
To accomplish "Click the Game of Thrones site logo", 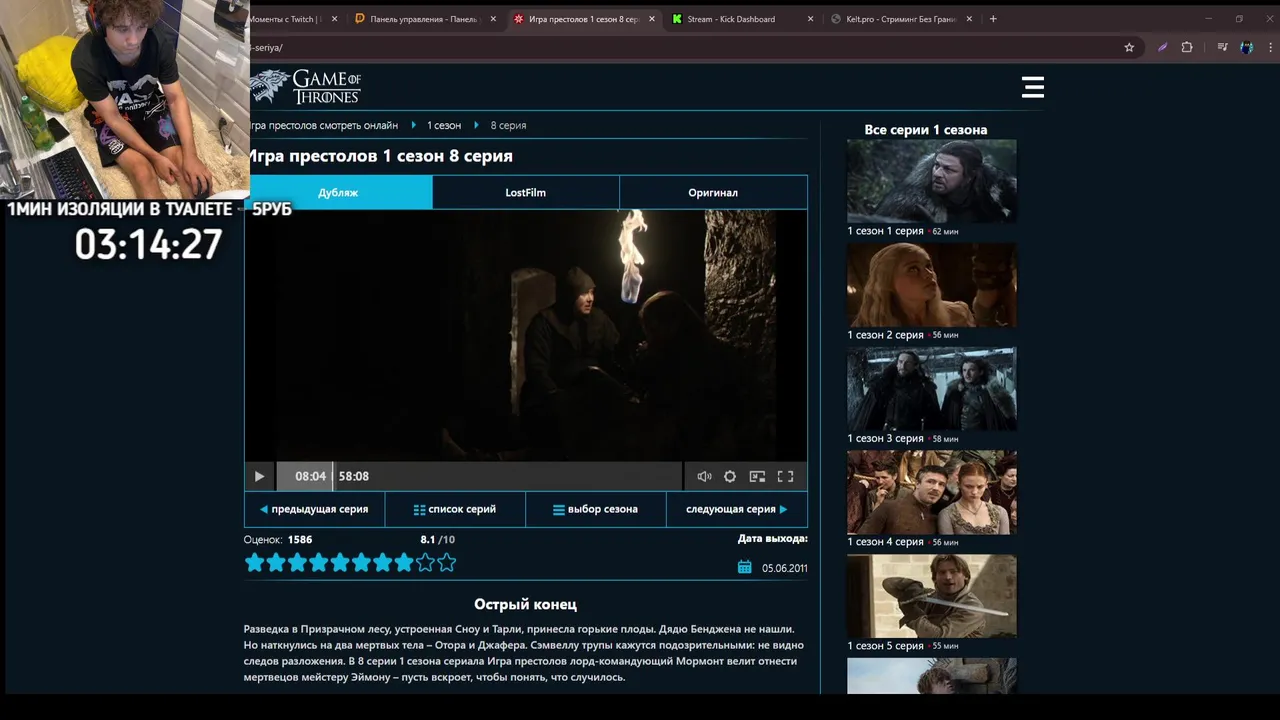I will [x=305, y=87].
